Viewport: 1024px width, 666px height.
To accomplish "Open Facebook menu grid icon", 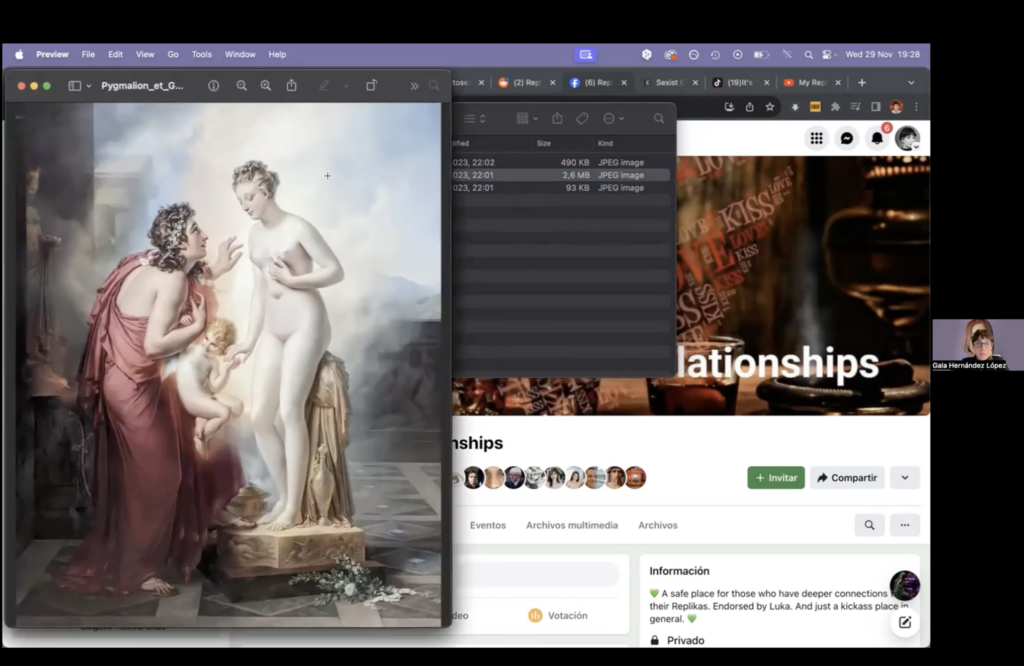I will coord(816,138).
